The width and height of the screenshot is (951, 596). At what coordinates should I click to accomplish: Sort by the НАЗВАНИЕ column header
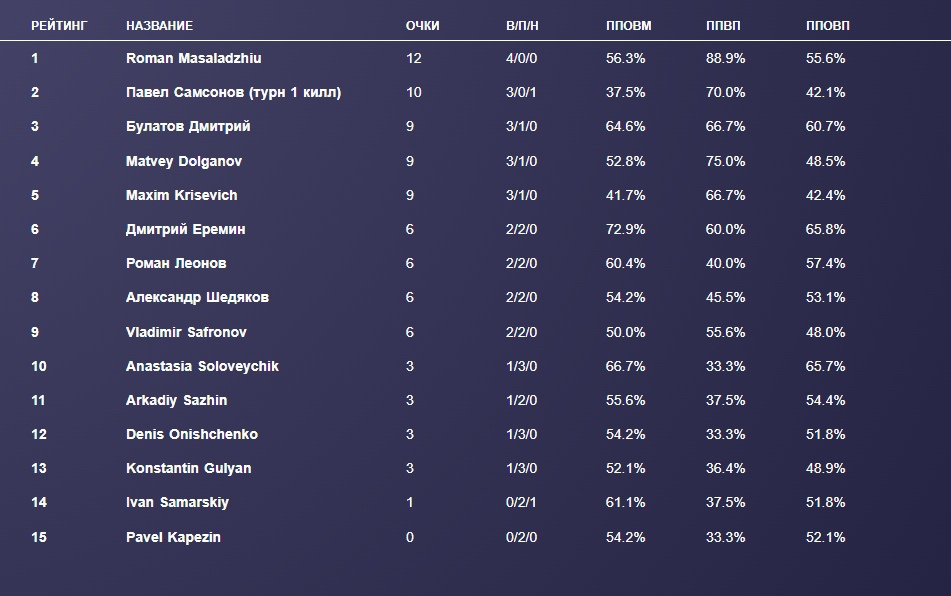click(x=159, y=25)
